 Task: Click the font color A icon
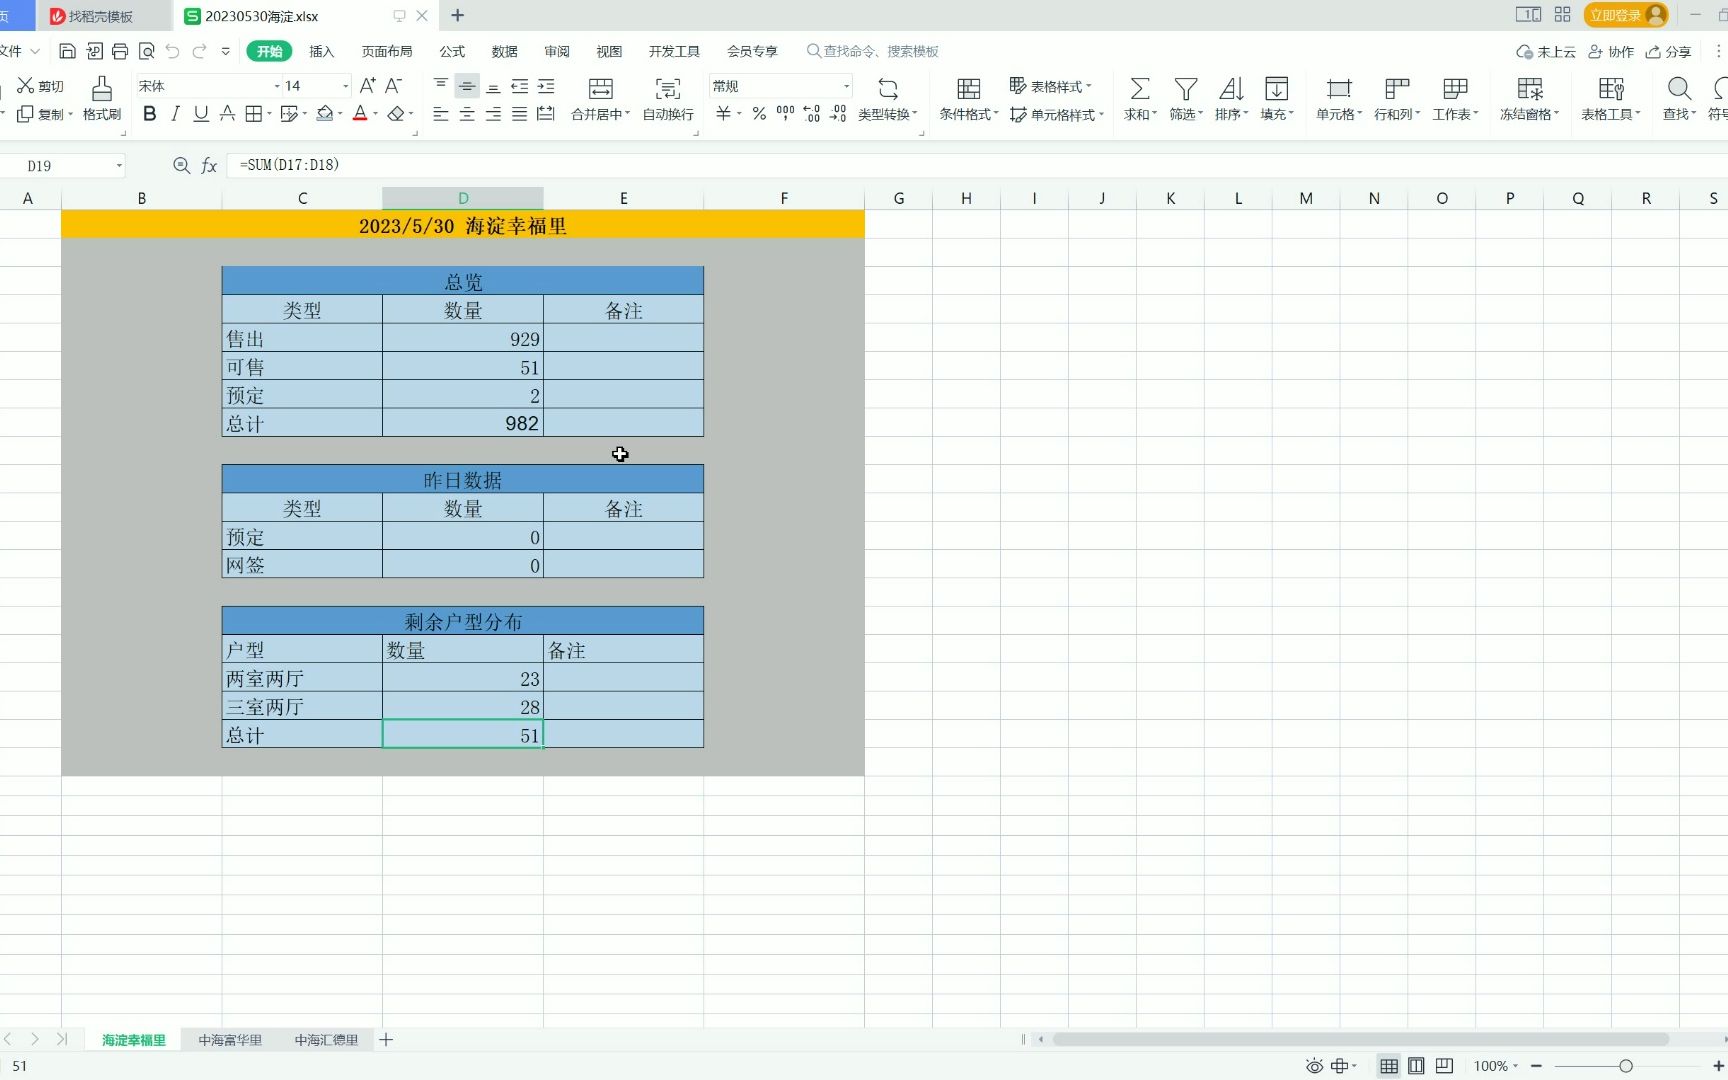point(360,114)
